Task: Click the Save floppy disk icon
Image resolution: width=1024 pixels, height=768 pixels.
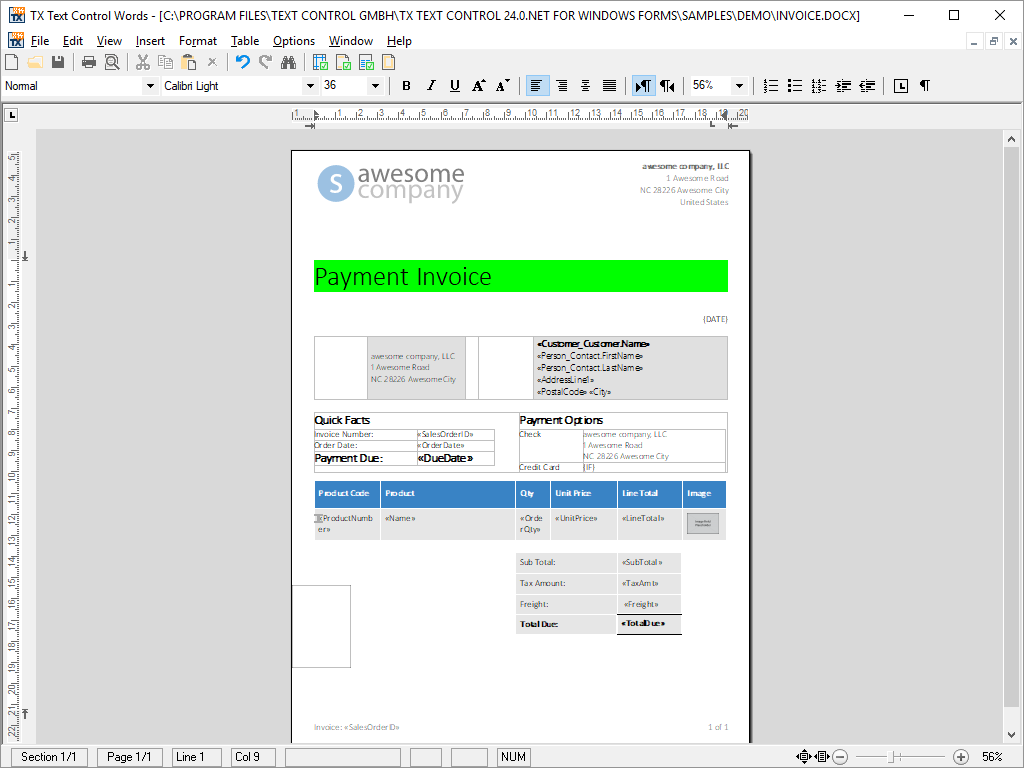Action: (58, 62)
